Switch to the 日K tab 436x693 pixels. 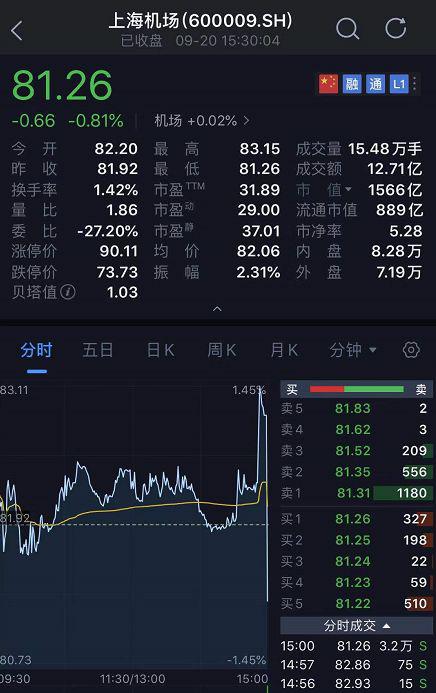coord(160,350)
